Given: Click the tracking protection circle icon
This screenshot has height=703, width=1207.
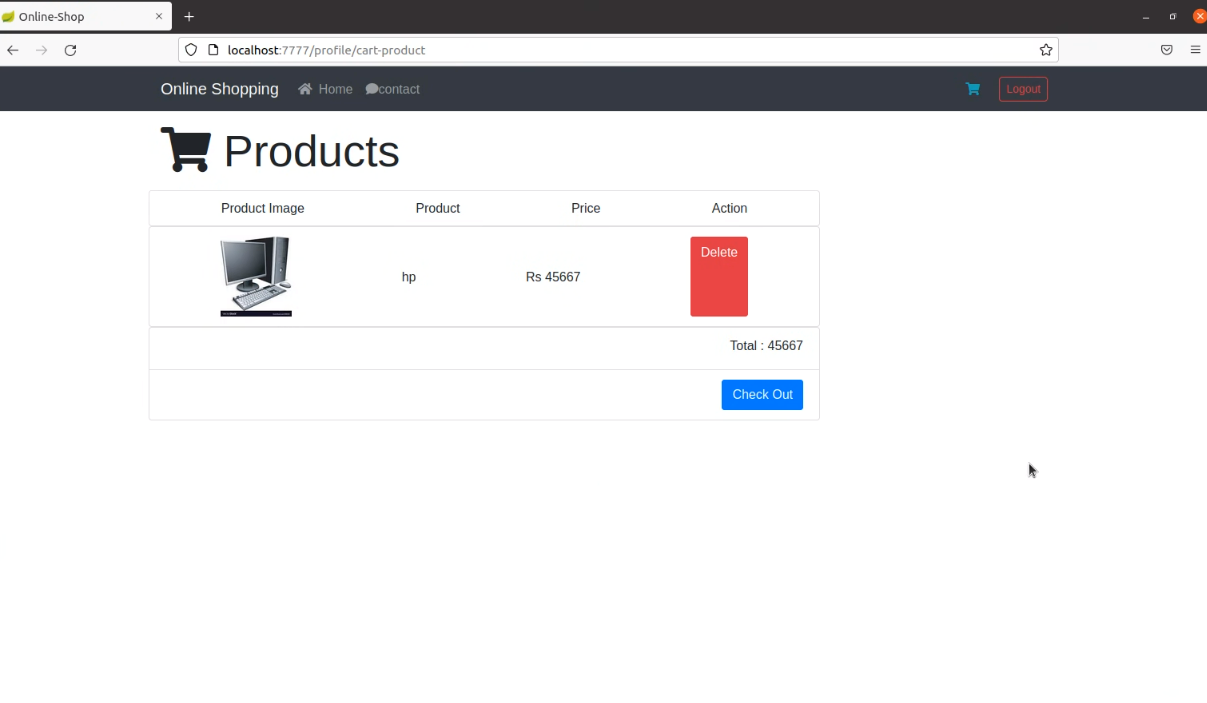Looking at the screenshot, I should pos(190,50).
